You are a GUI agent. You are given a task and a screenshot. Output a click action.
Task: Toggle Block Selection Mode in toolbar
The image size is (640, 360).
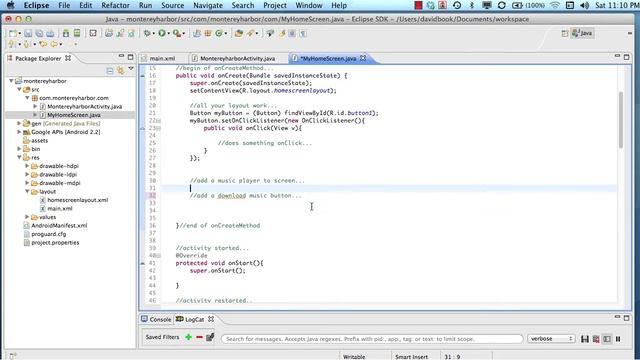click(292, 33)
